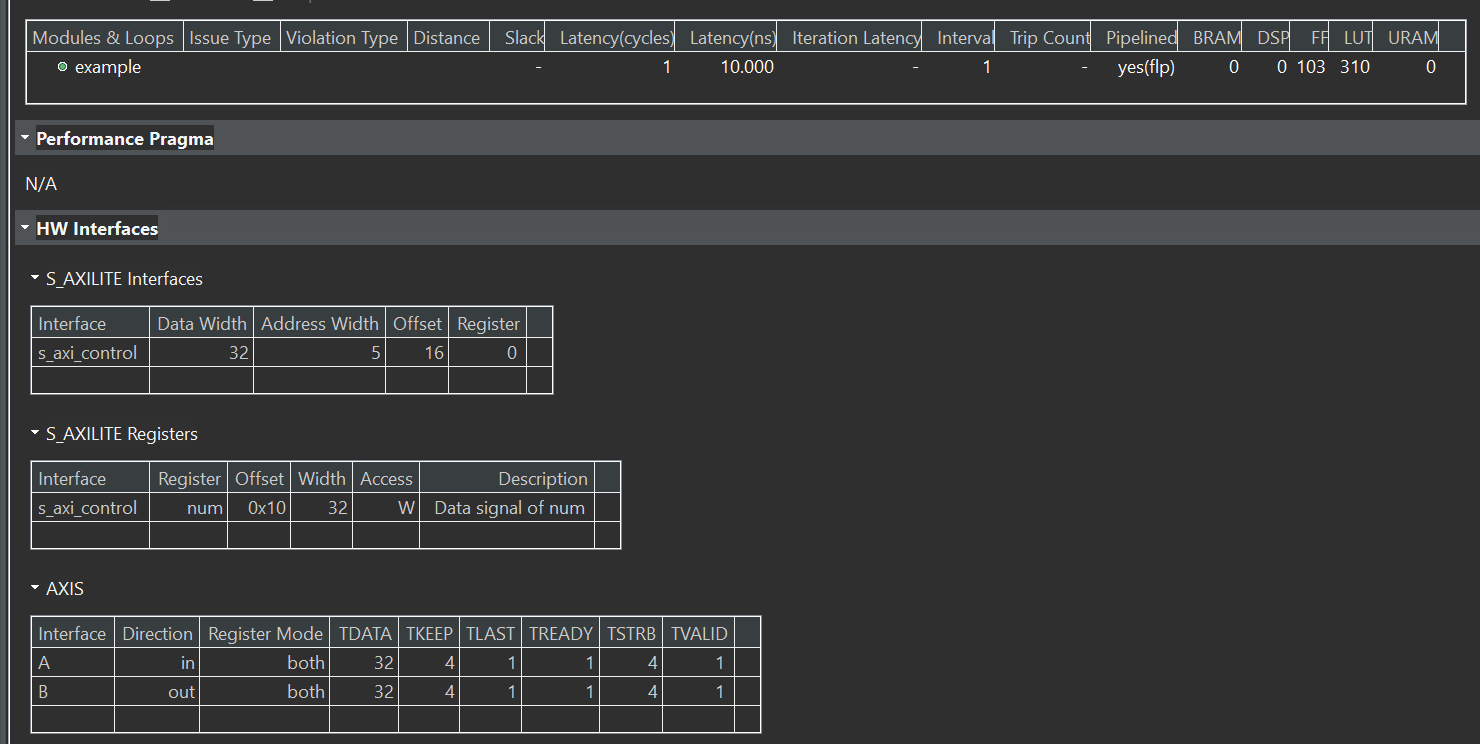The width and height of the screenshot is (1480, 744).
Task: Collapse the S_AXILITE Interfaces subsection
Action: click(x=35, y=278)
